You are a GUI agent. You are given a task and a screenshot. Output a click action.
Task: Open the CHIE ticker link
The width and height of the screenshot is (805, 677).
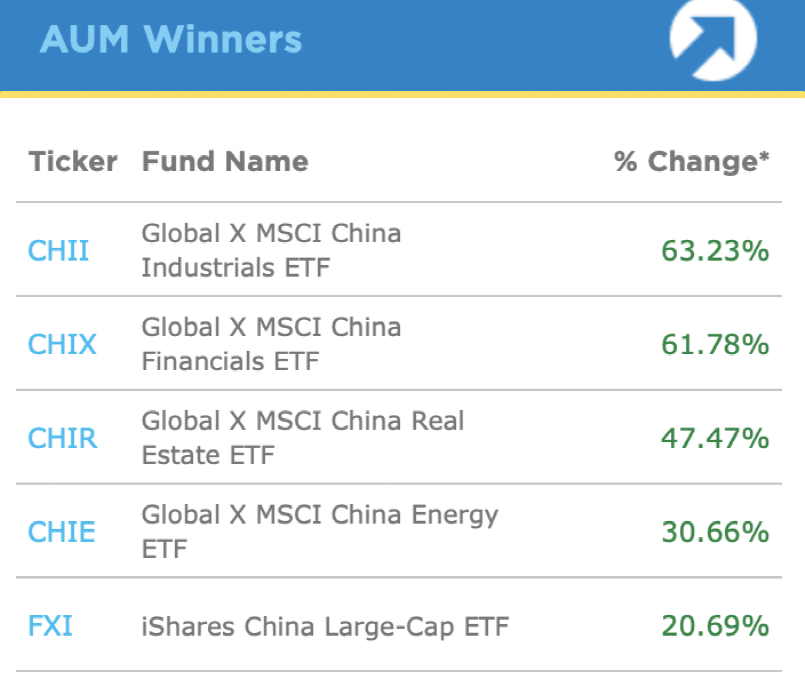(x=61, y=532)
